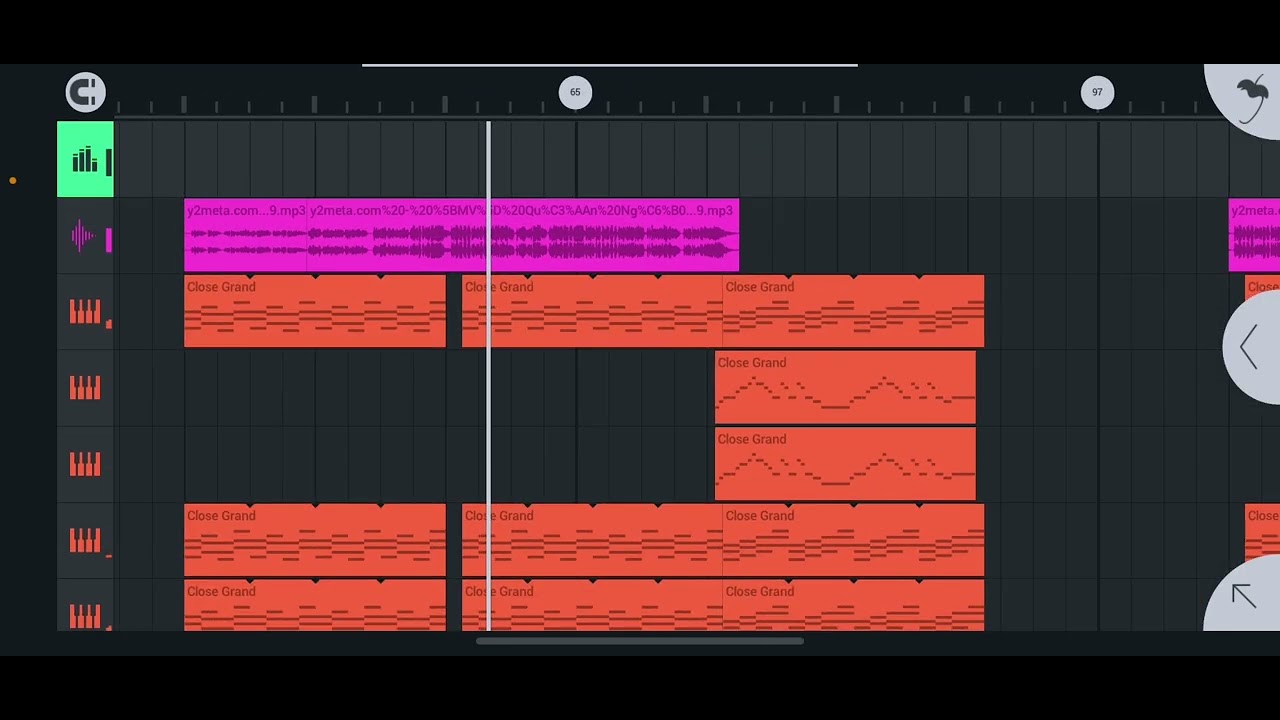Screen dimensions: 1280x720
Task: Select the y2meta audio clip at right edge
Action: coord(1254,236)
